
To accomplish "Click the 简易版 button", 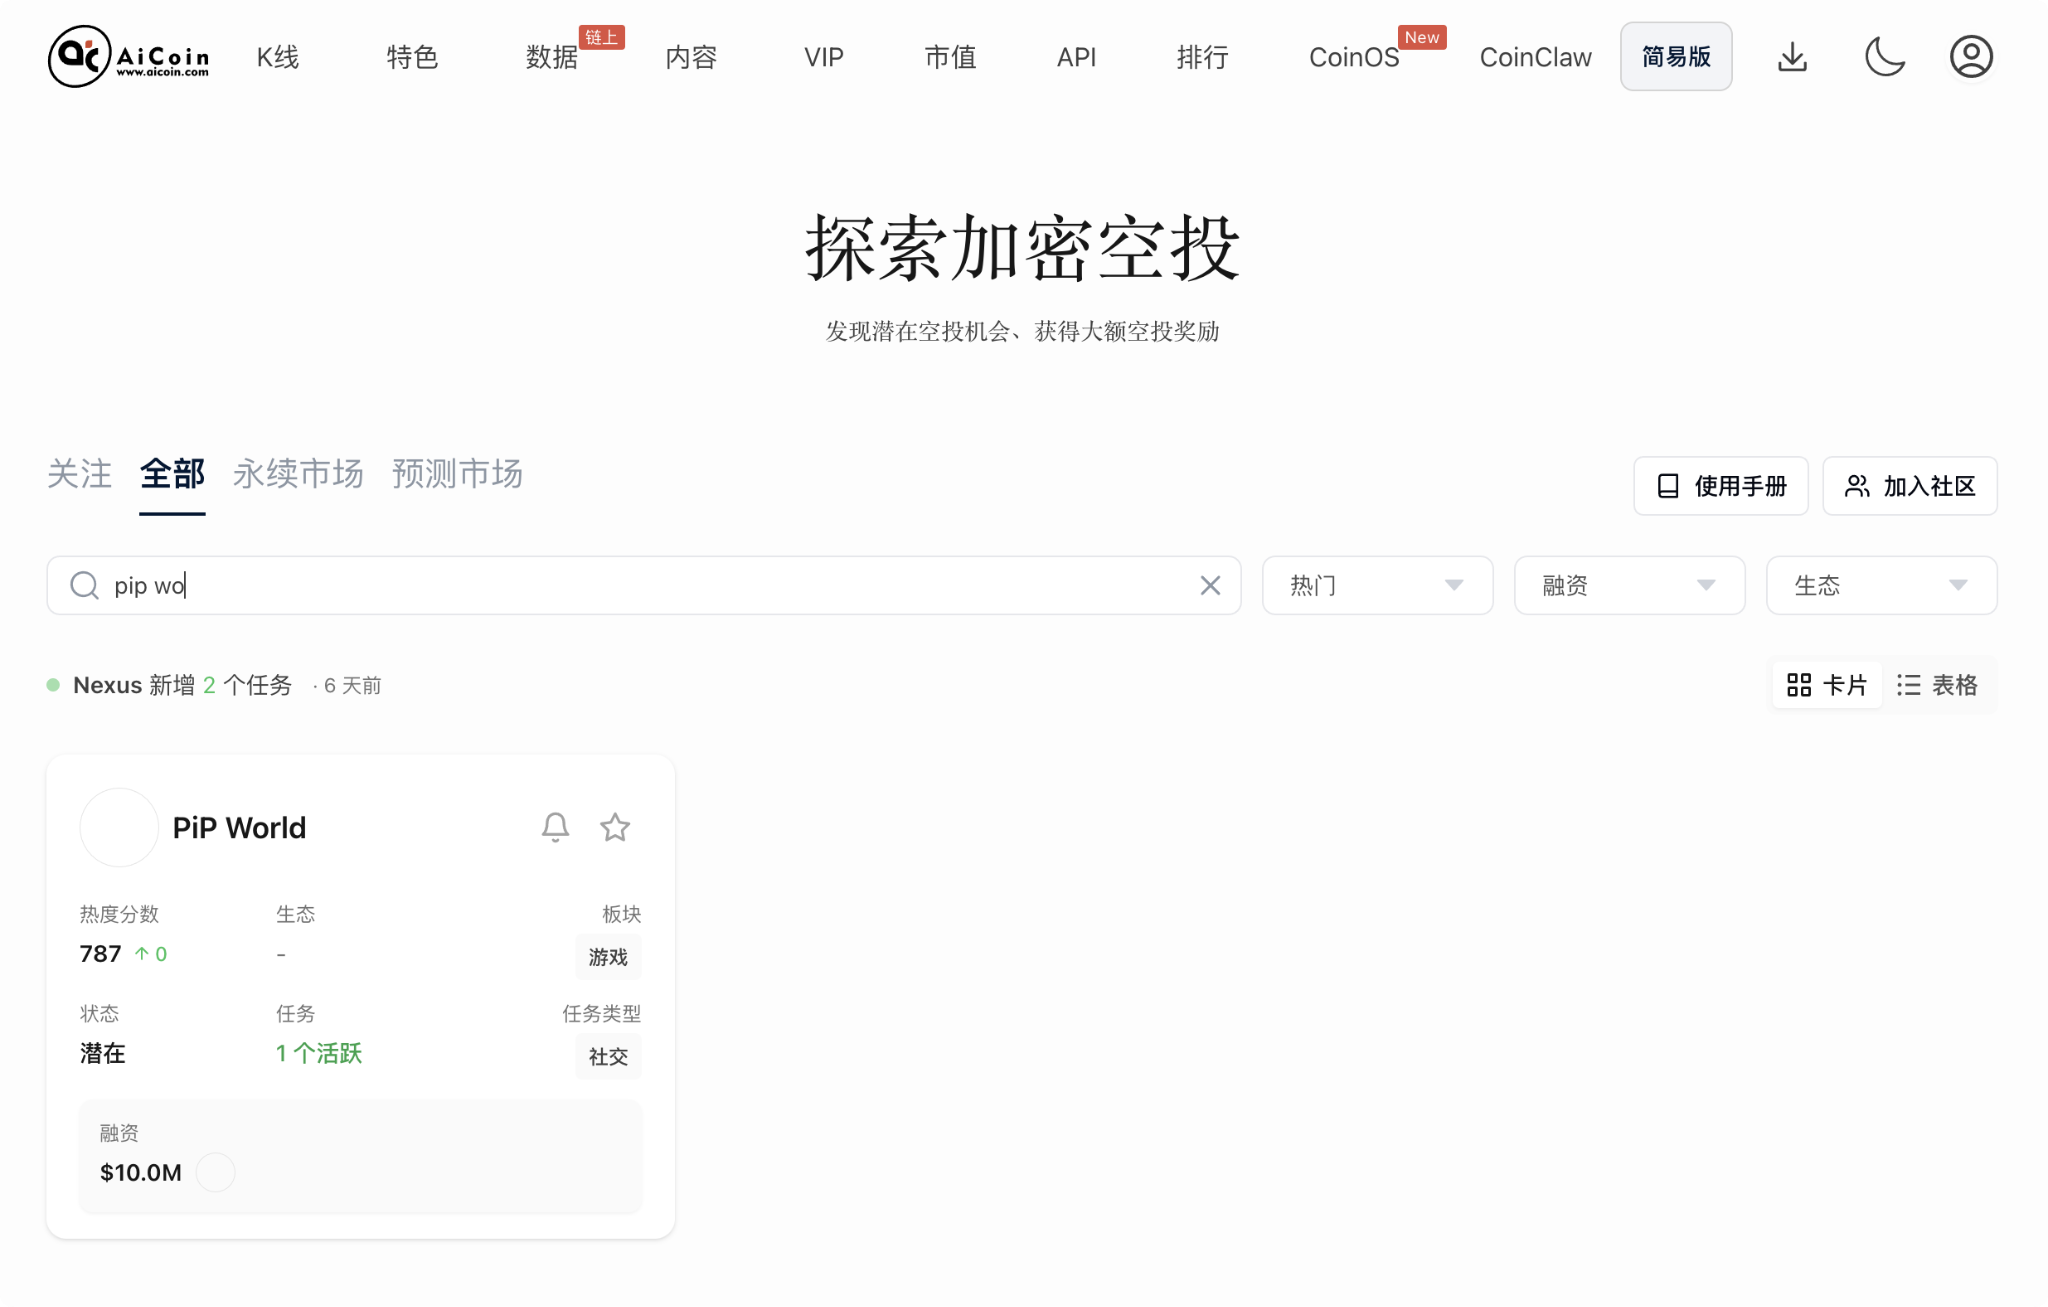I will click(x=1676, y=57).
